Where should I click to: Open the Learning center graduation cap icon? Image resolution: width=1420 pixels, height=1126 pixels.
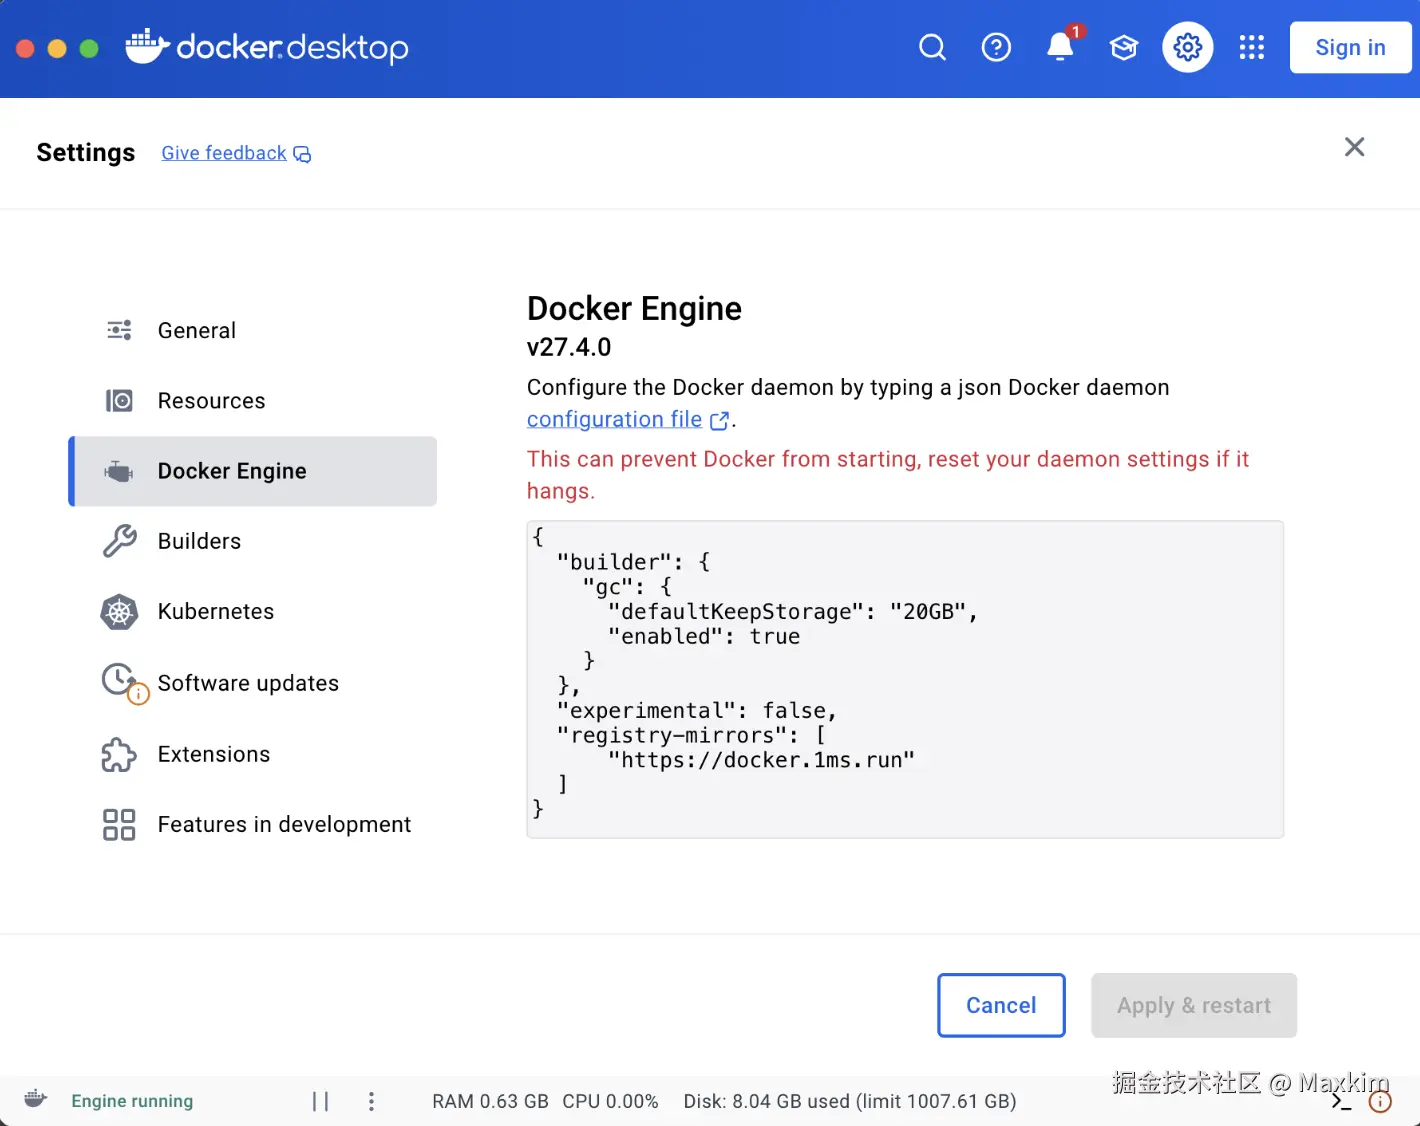[x=1124, y=47]
